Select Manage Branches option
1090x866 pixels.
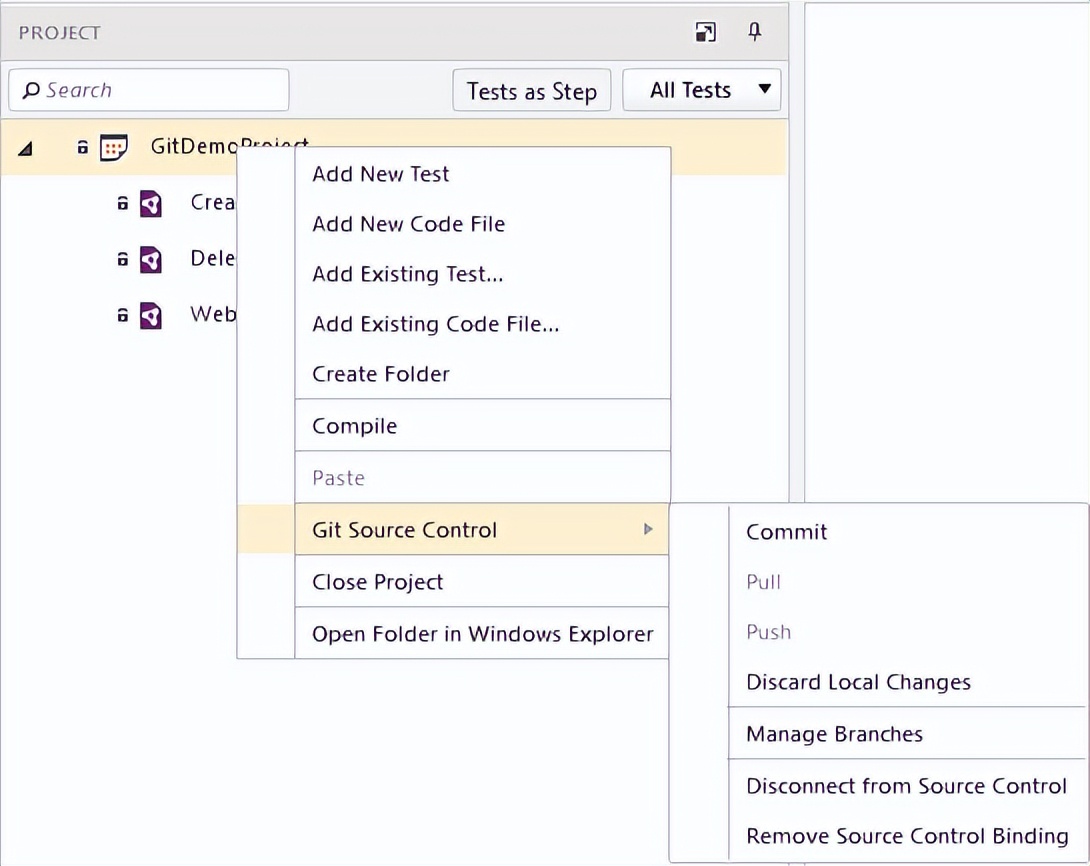834,734
